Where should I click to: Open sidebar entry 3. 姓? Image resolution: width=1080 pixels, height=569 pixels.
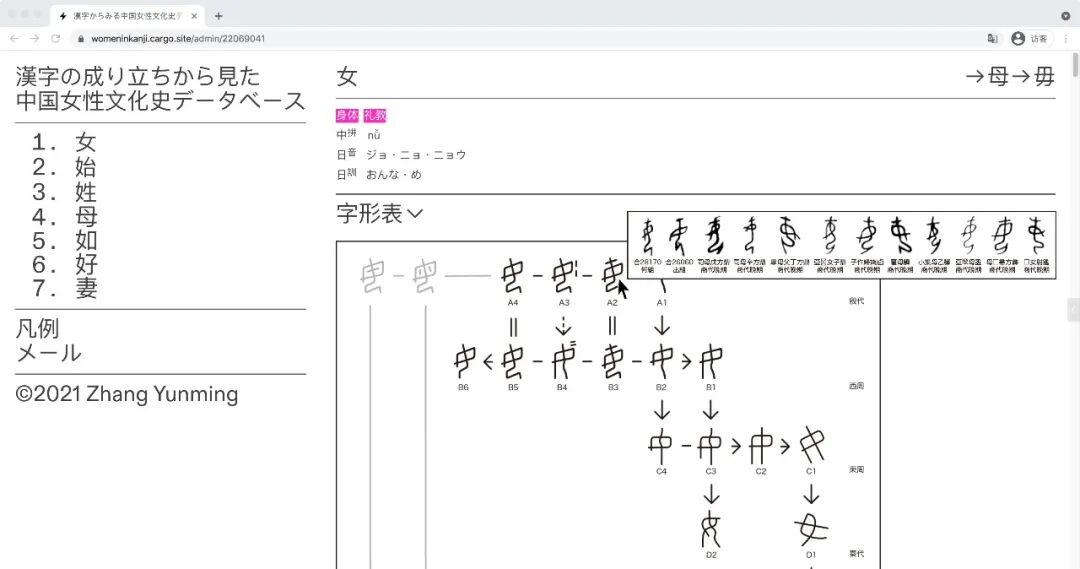tap(64, 192)
